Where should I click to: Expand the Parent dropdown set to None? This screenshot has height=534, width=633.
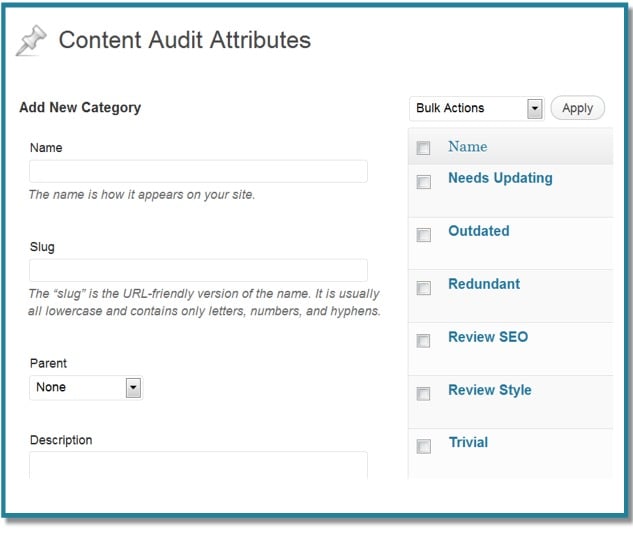[x=86, y=387]
